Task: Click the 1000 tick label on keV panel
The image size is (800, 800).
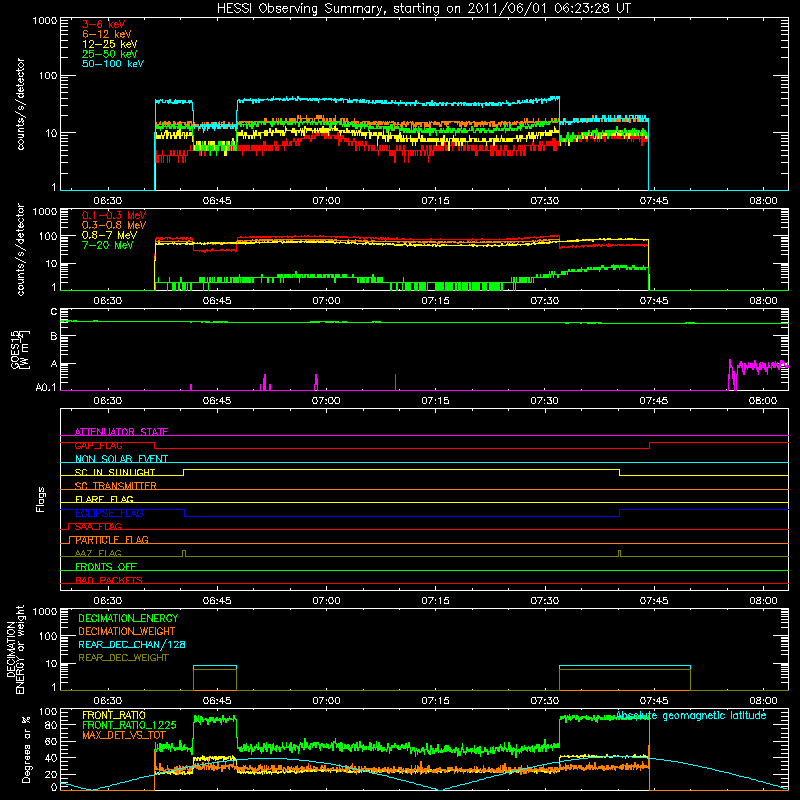Action: [x=45, y=21]
